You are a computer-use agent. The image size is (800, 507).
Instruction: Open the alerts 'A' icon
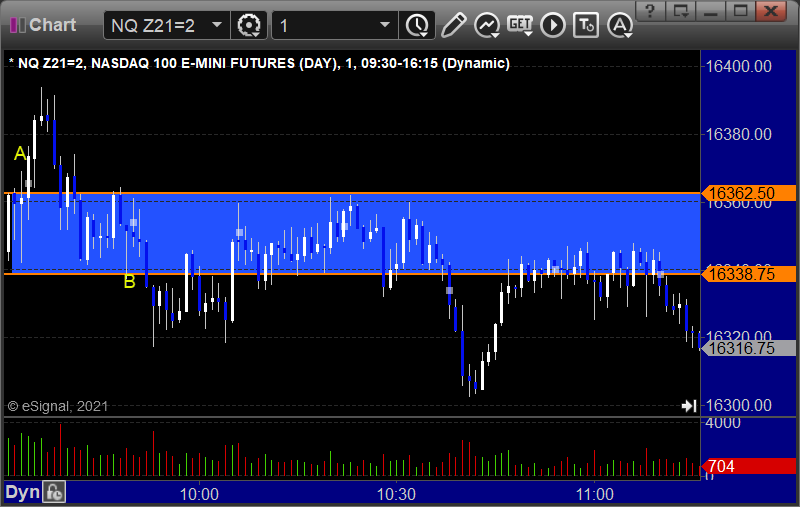tap(620, 25)
